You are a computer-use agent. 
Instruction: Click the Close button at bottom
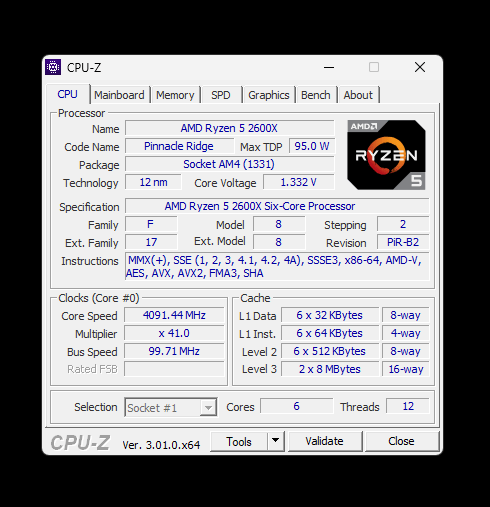tap(401, 441)
